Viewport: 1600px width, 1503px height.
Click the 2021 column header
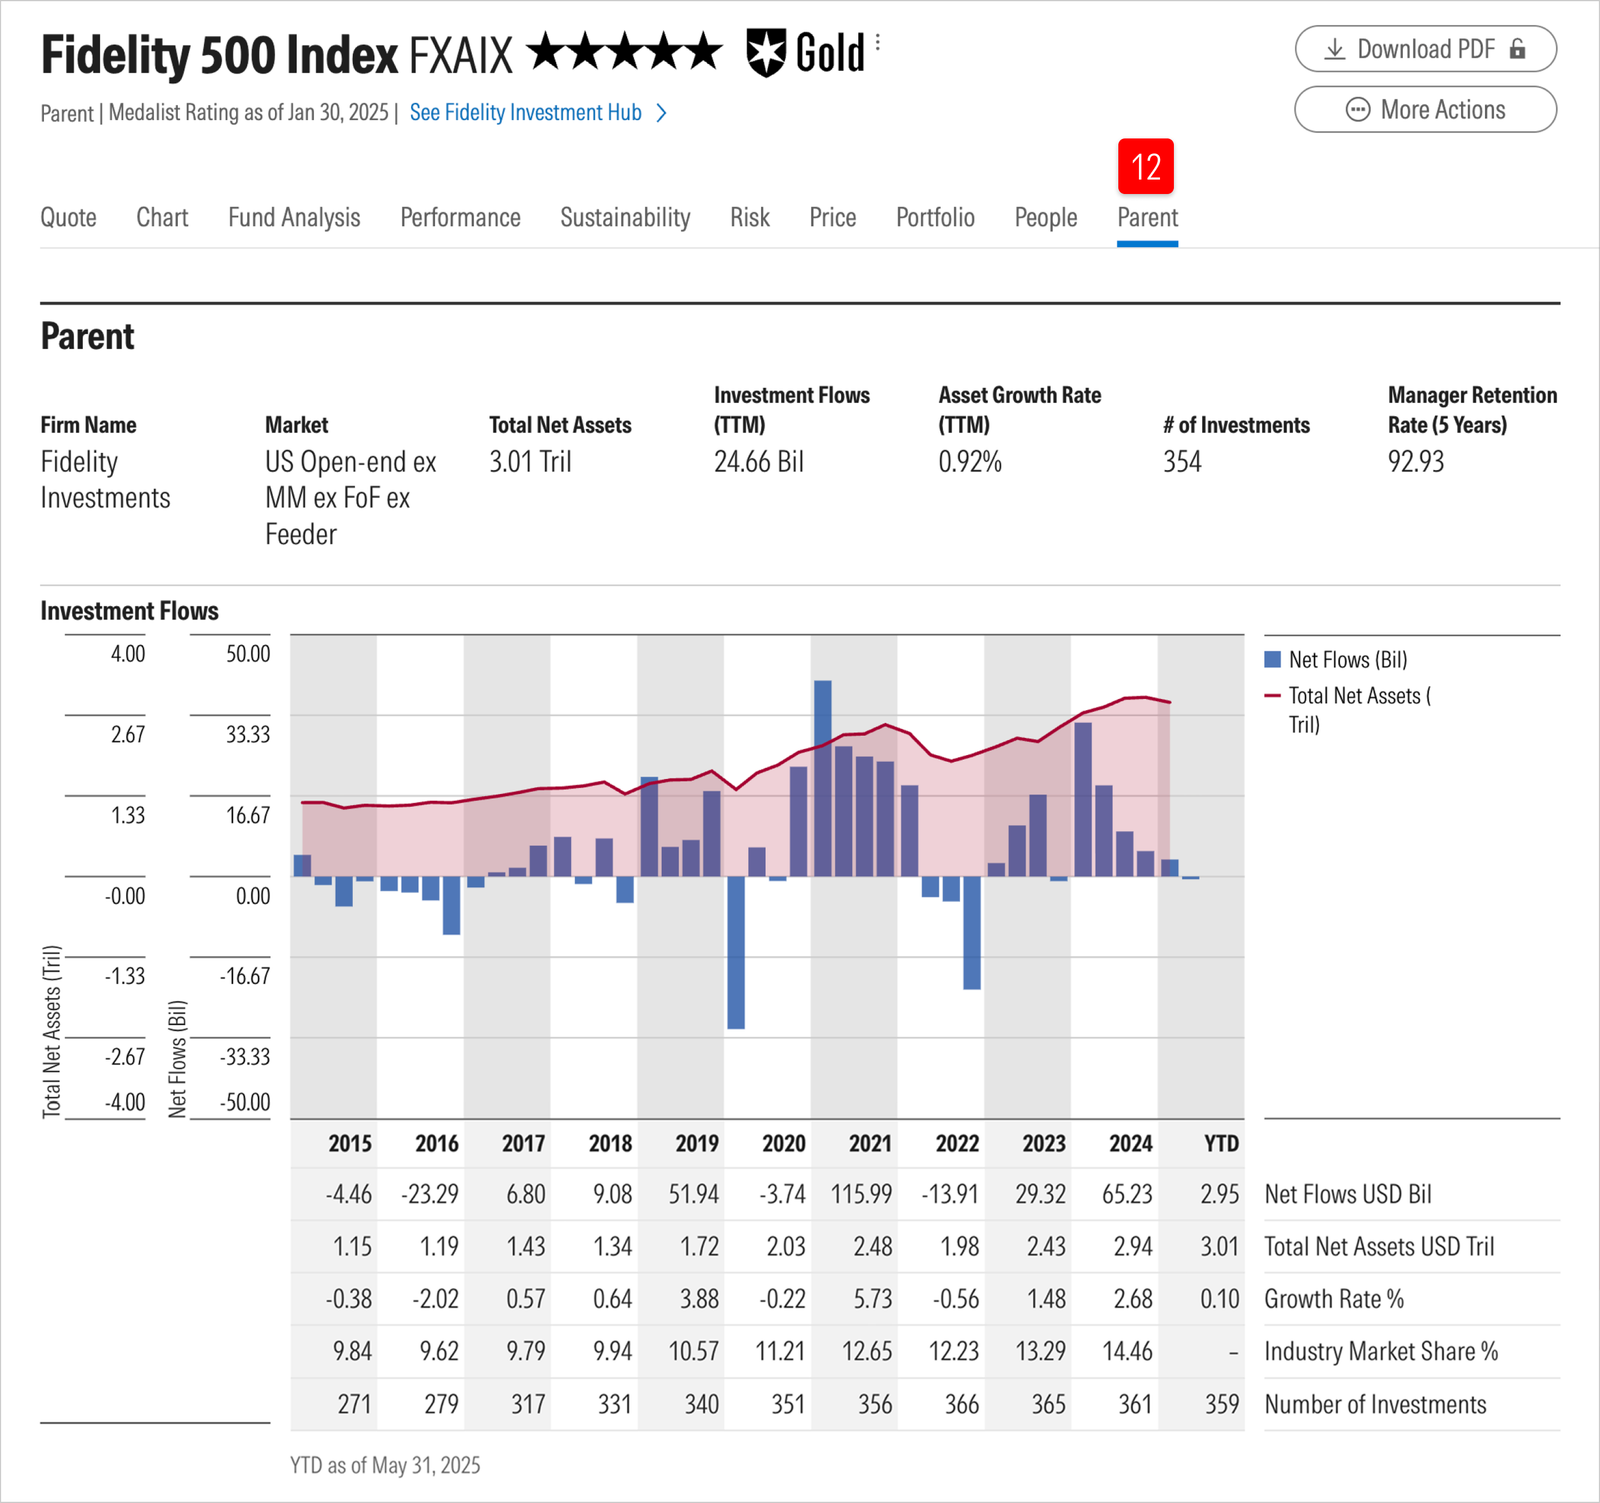[870, 1143]
